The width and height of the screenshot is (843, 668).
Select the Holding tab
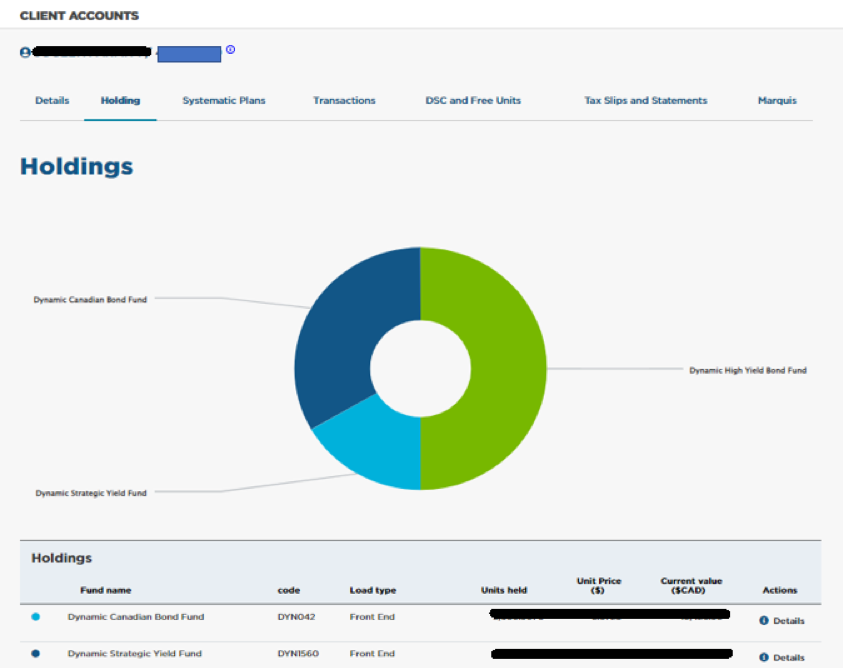click(120, 101)
